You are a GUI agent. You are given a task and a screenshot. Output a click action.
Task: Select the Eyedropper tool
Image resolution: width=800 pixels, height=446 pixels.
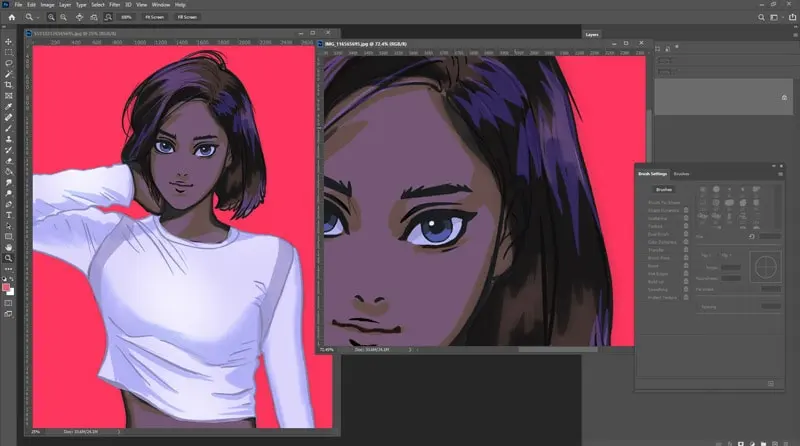pyautogui.click(x=8, y=106)
